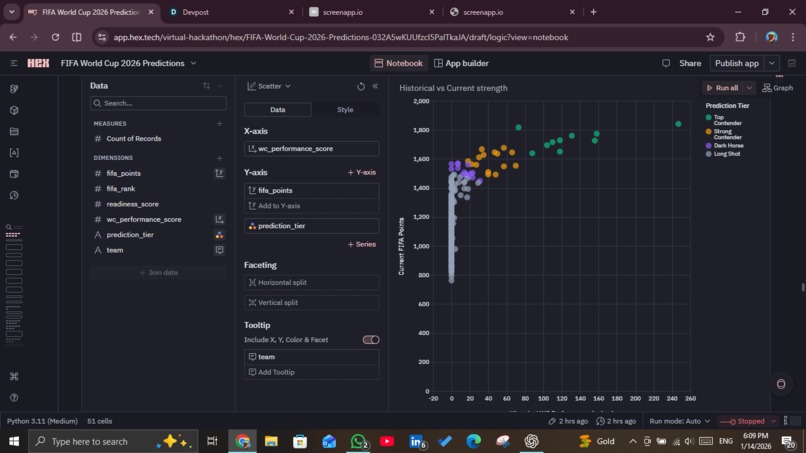This screenshot has width=806, height=453.
Task: Open the project title dropdown chevron
Action: [193, 63]
